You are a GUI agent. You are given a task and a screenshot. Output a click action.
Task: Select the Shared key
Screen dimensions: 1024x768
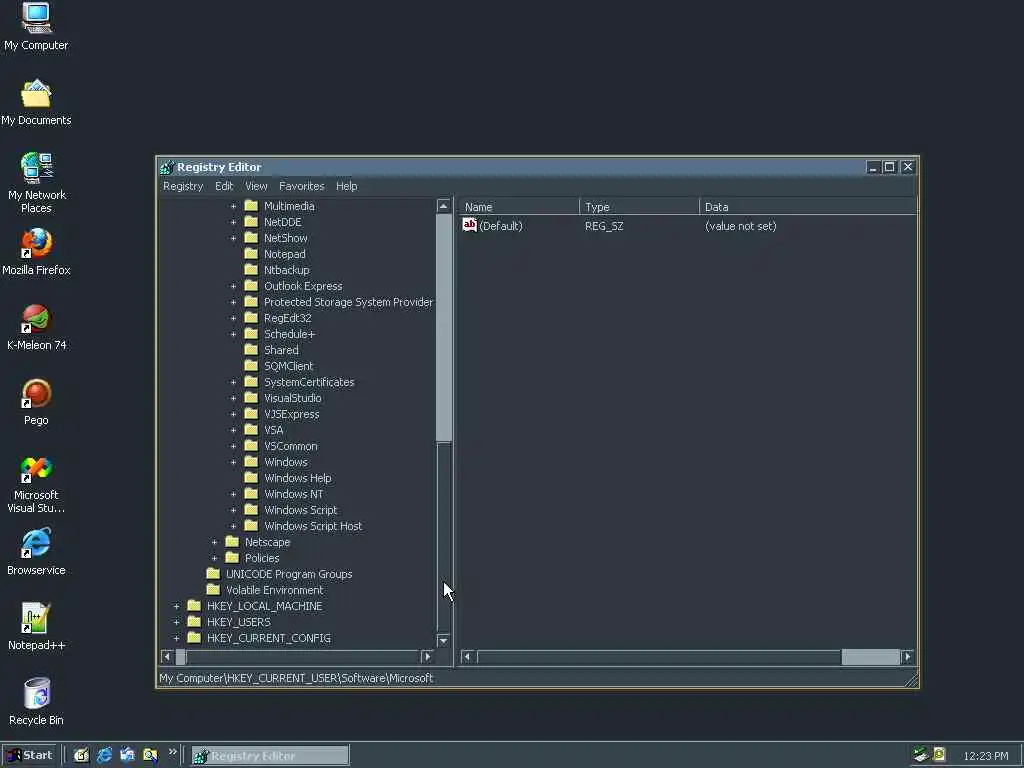coord(281,350)
